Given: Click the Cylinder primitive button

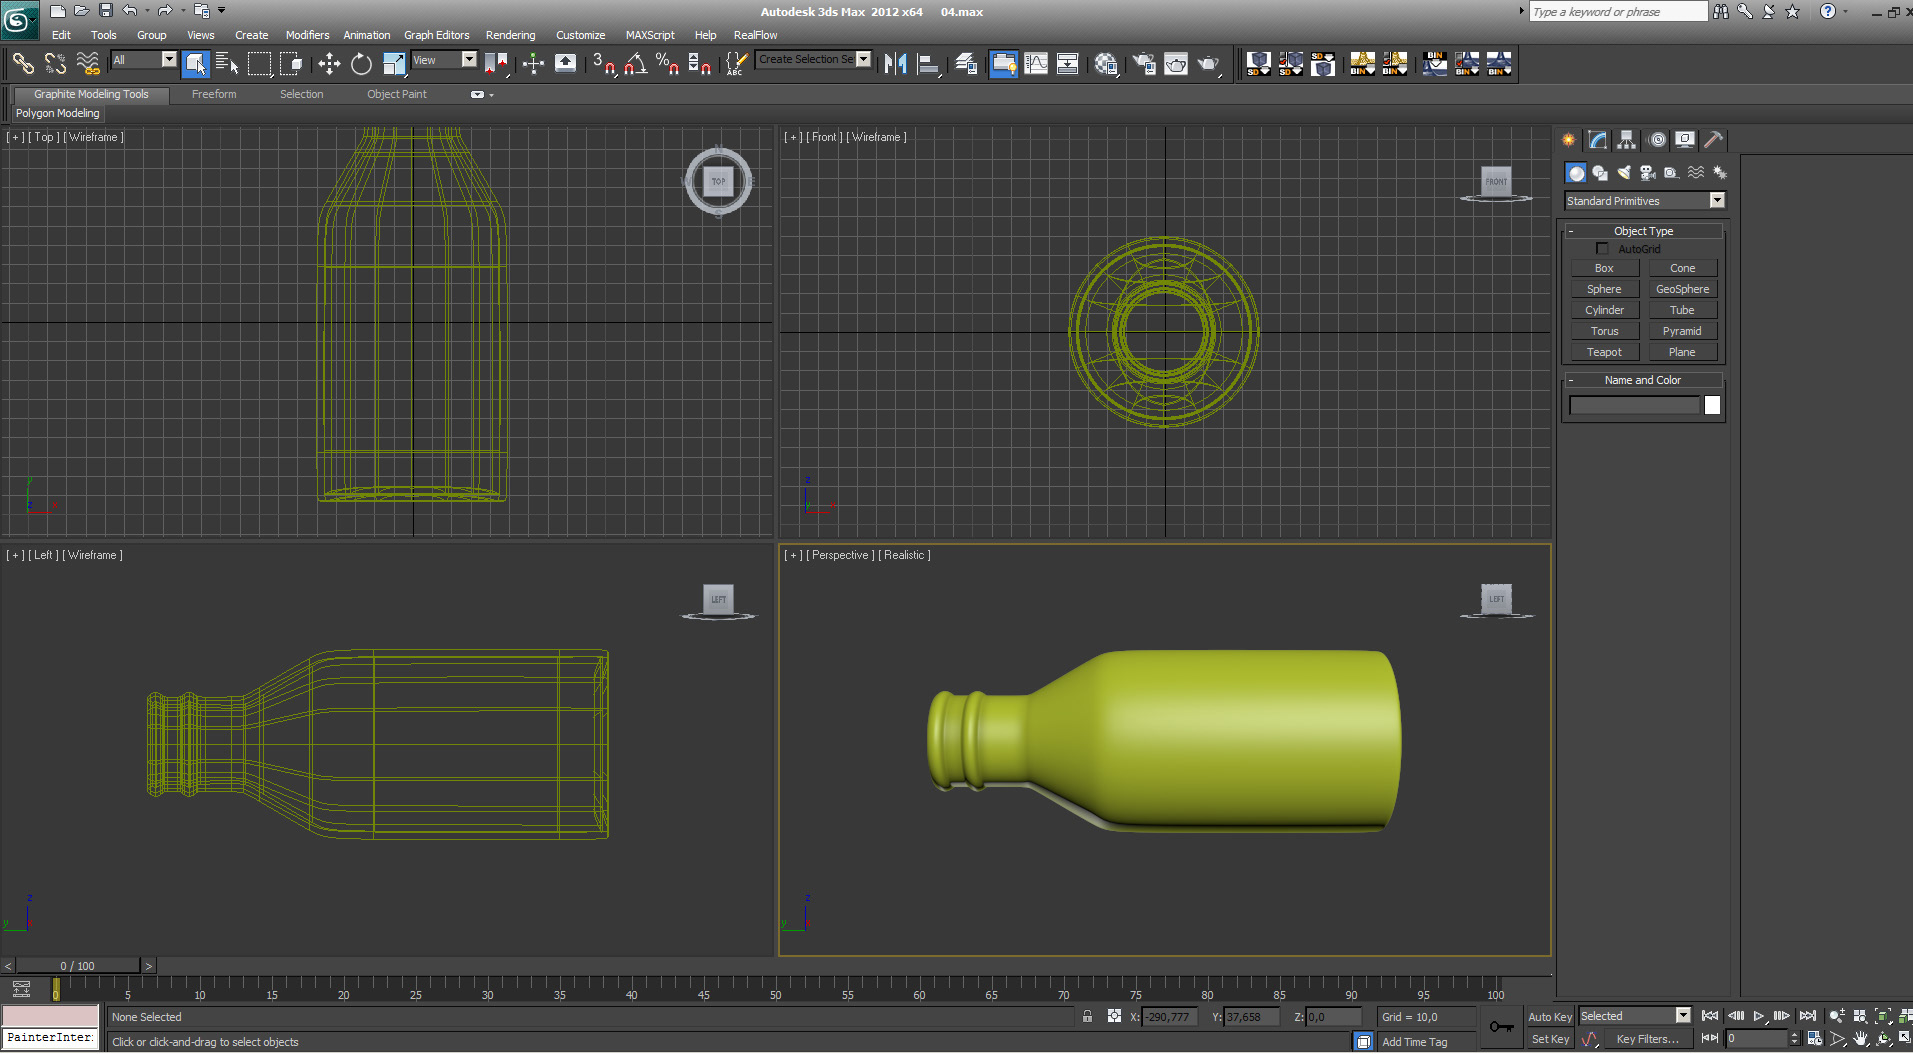Looking at the screenshot, I should (x=1604, y=310).
